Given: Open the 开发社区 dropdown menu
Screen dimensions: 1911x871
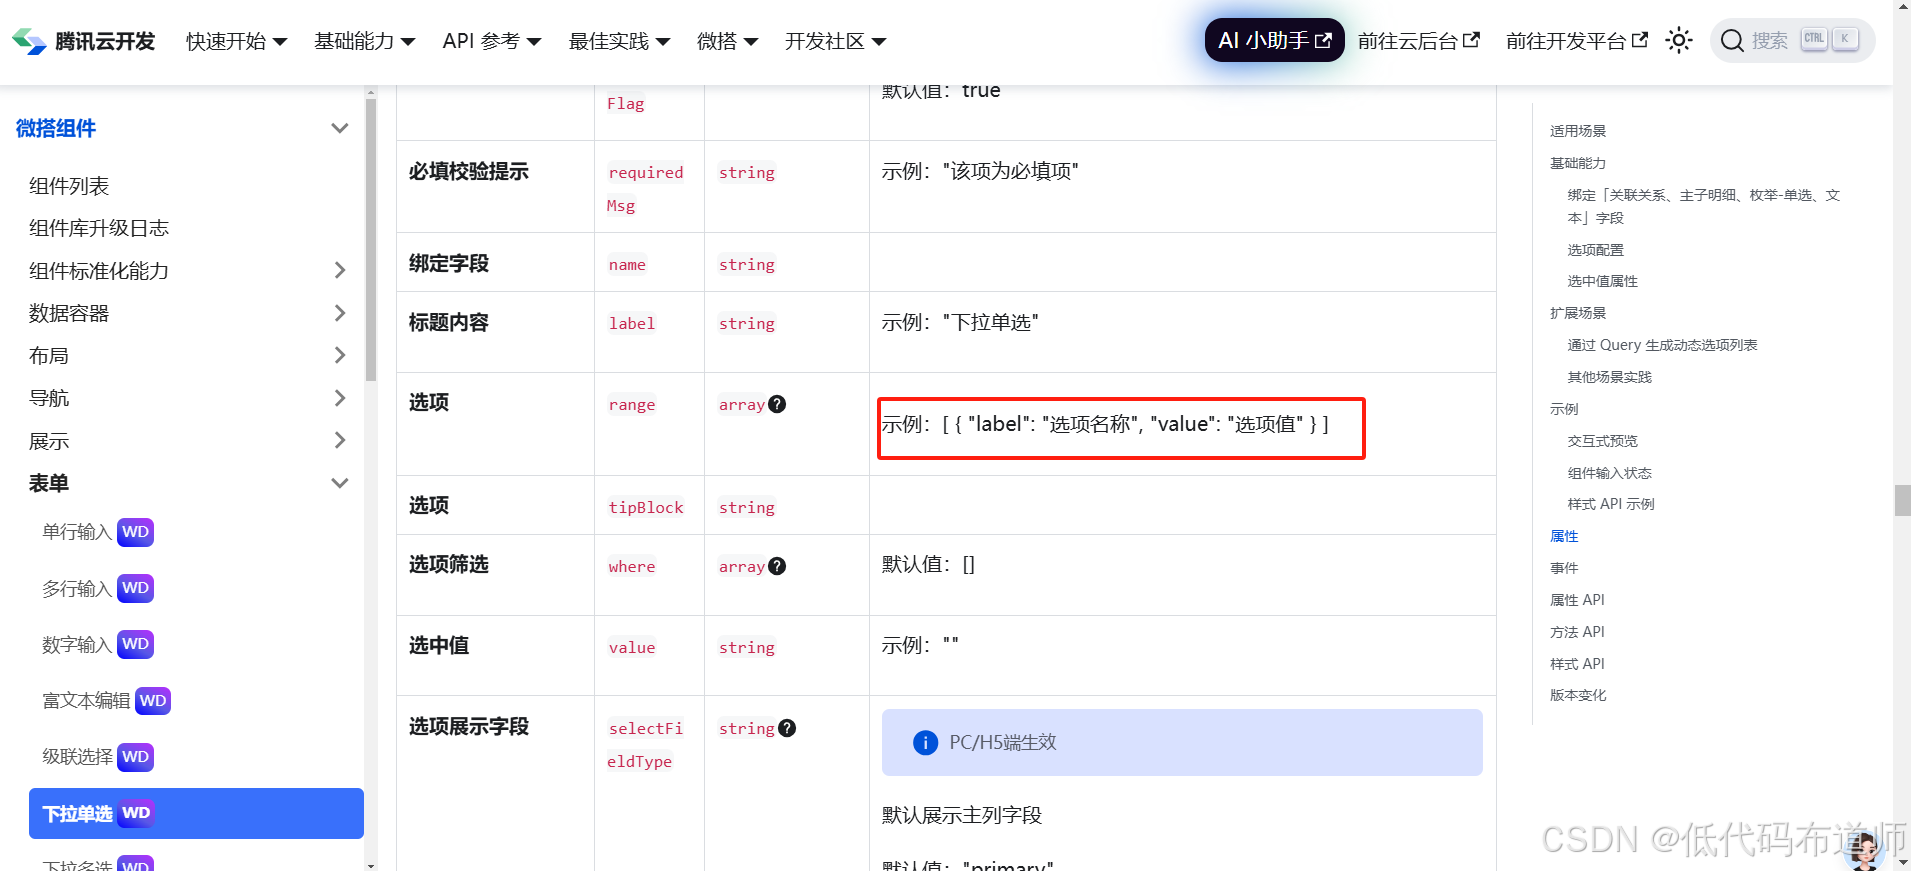Looking at the screenshot, I should (x=835, y=41).
